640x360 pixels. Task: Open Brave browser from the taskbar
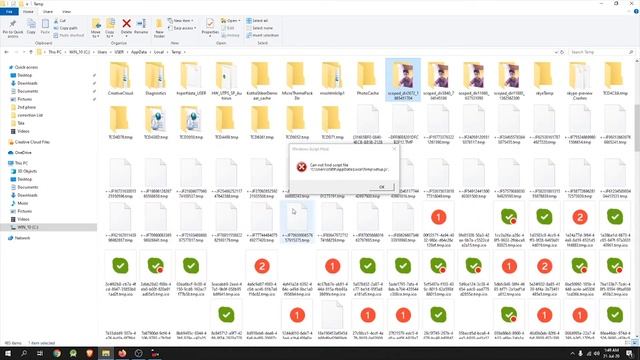[x=89, y=353]
